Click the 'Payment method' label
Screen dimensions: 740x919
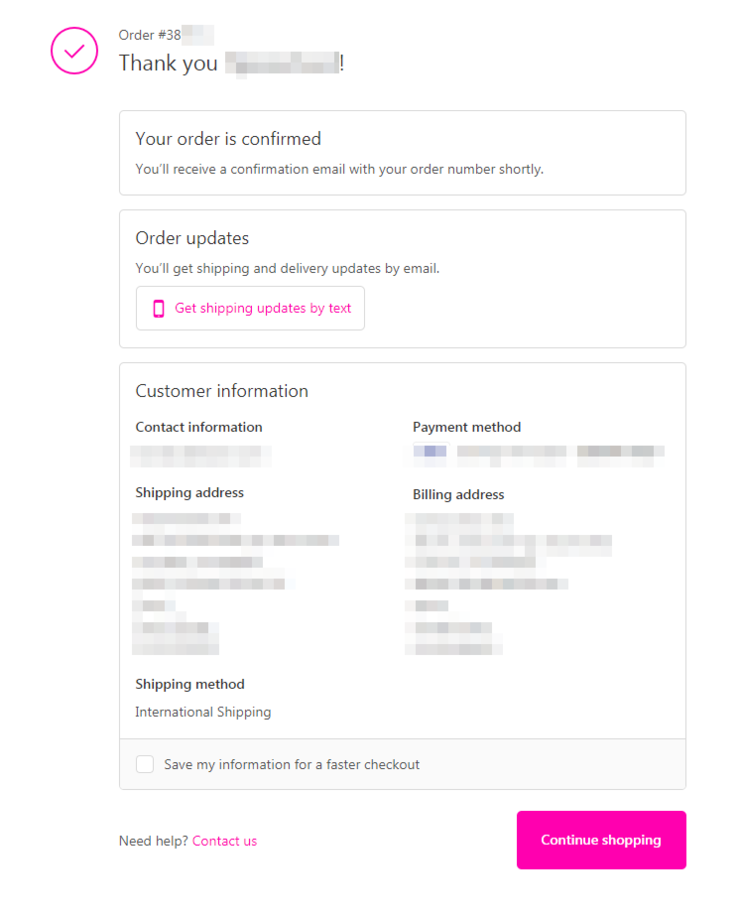pyautogui.click(x=466, y=427)
